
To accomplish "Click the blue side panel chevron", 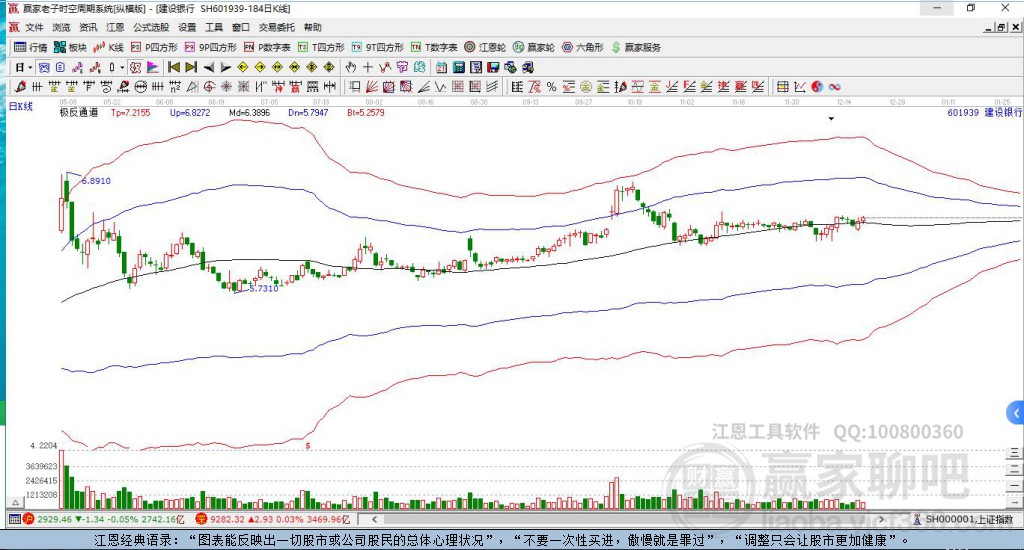I will coord(1016,413).
